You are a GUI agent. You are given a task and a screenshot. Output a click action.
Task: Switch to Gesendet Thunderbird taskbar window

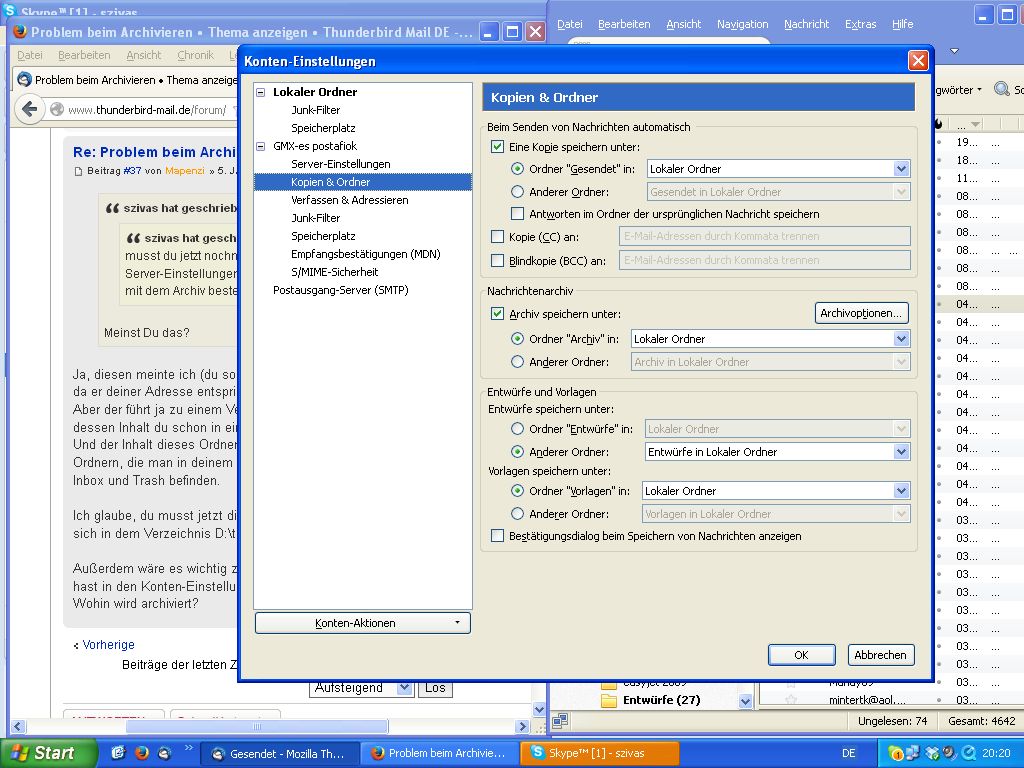(280, 754)
